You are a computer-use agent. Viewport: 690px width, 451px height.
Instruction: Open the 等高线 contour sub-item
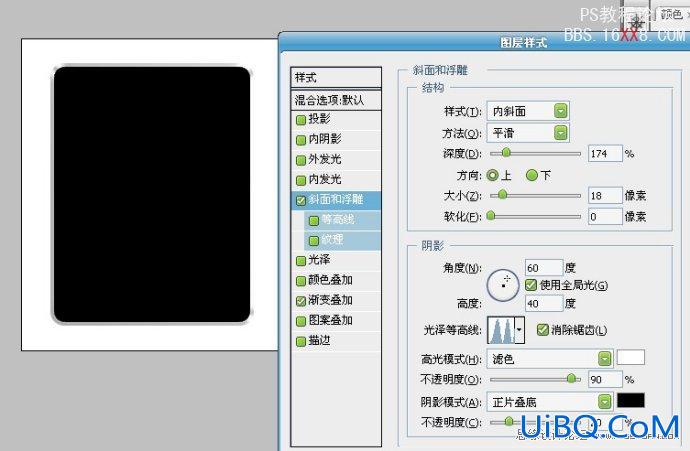pos(342,220)
